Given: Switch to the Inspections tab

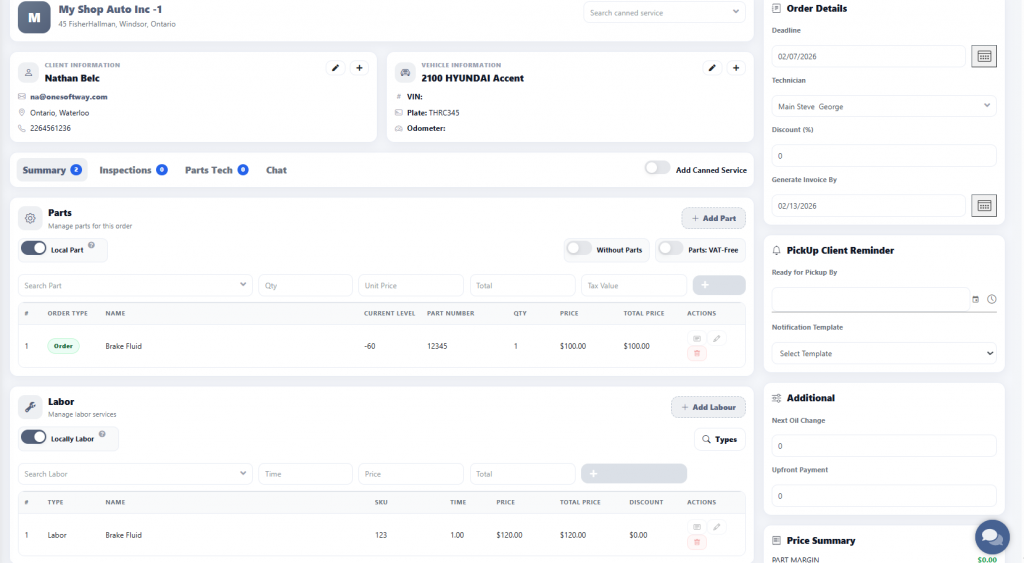Looking at the screenshot, I should tap(132, 170).
